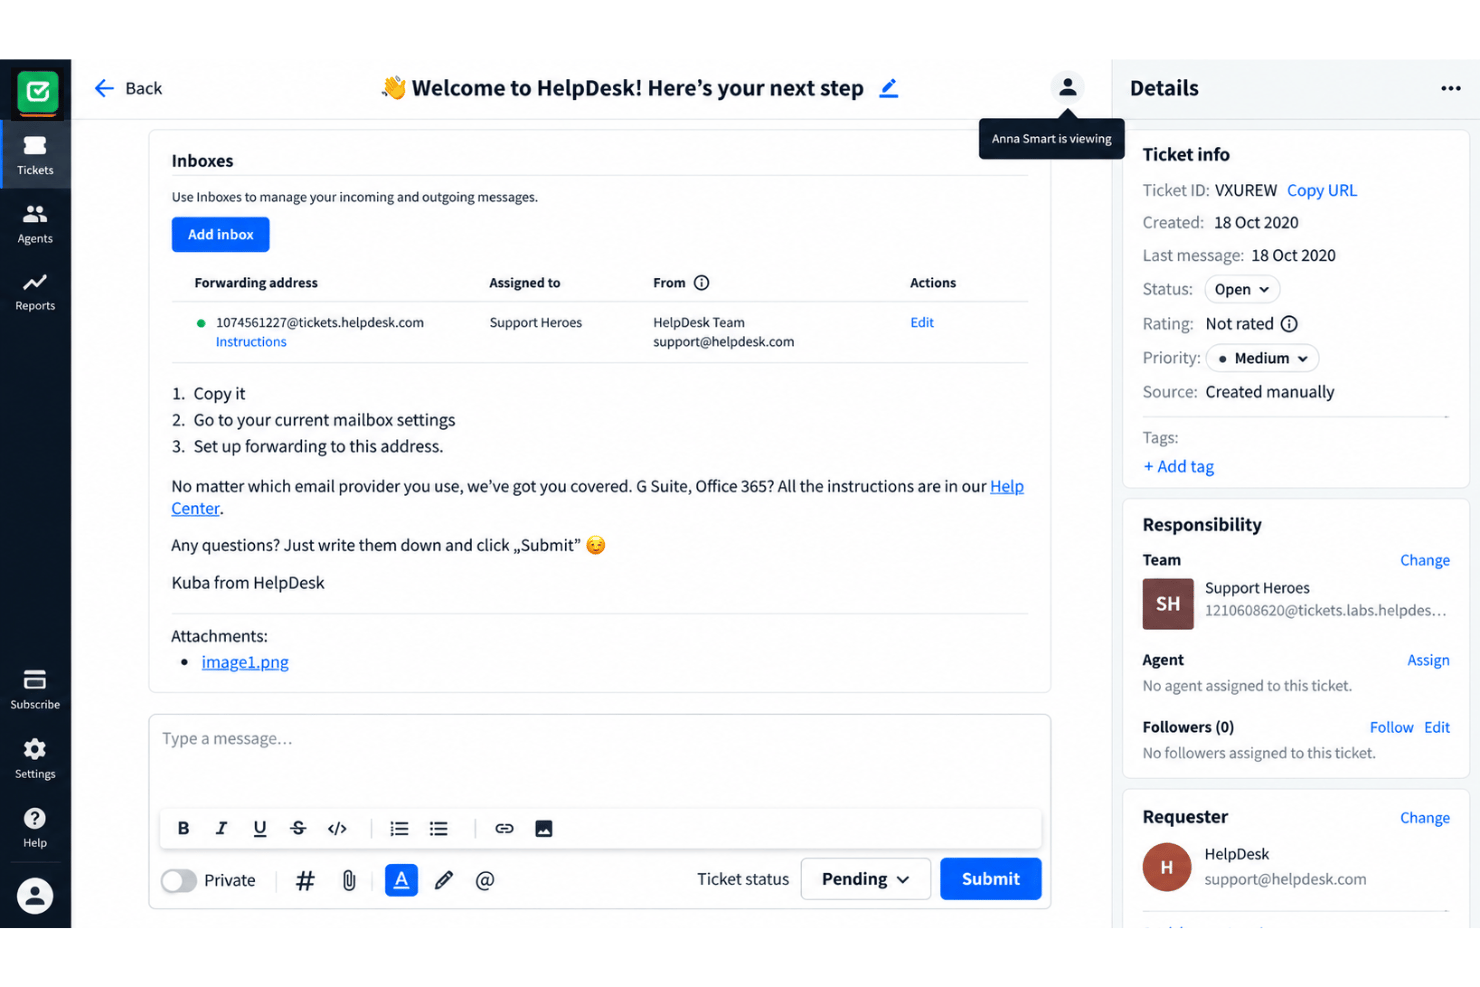Edit the ticket subject with pencil icon
1480x987 pixels.
tap(888, 88)
